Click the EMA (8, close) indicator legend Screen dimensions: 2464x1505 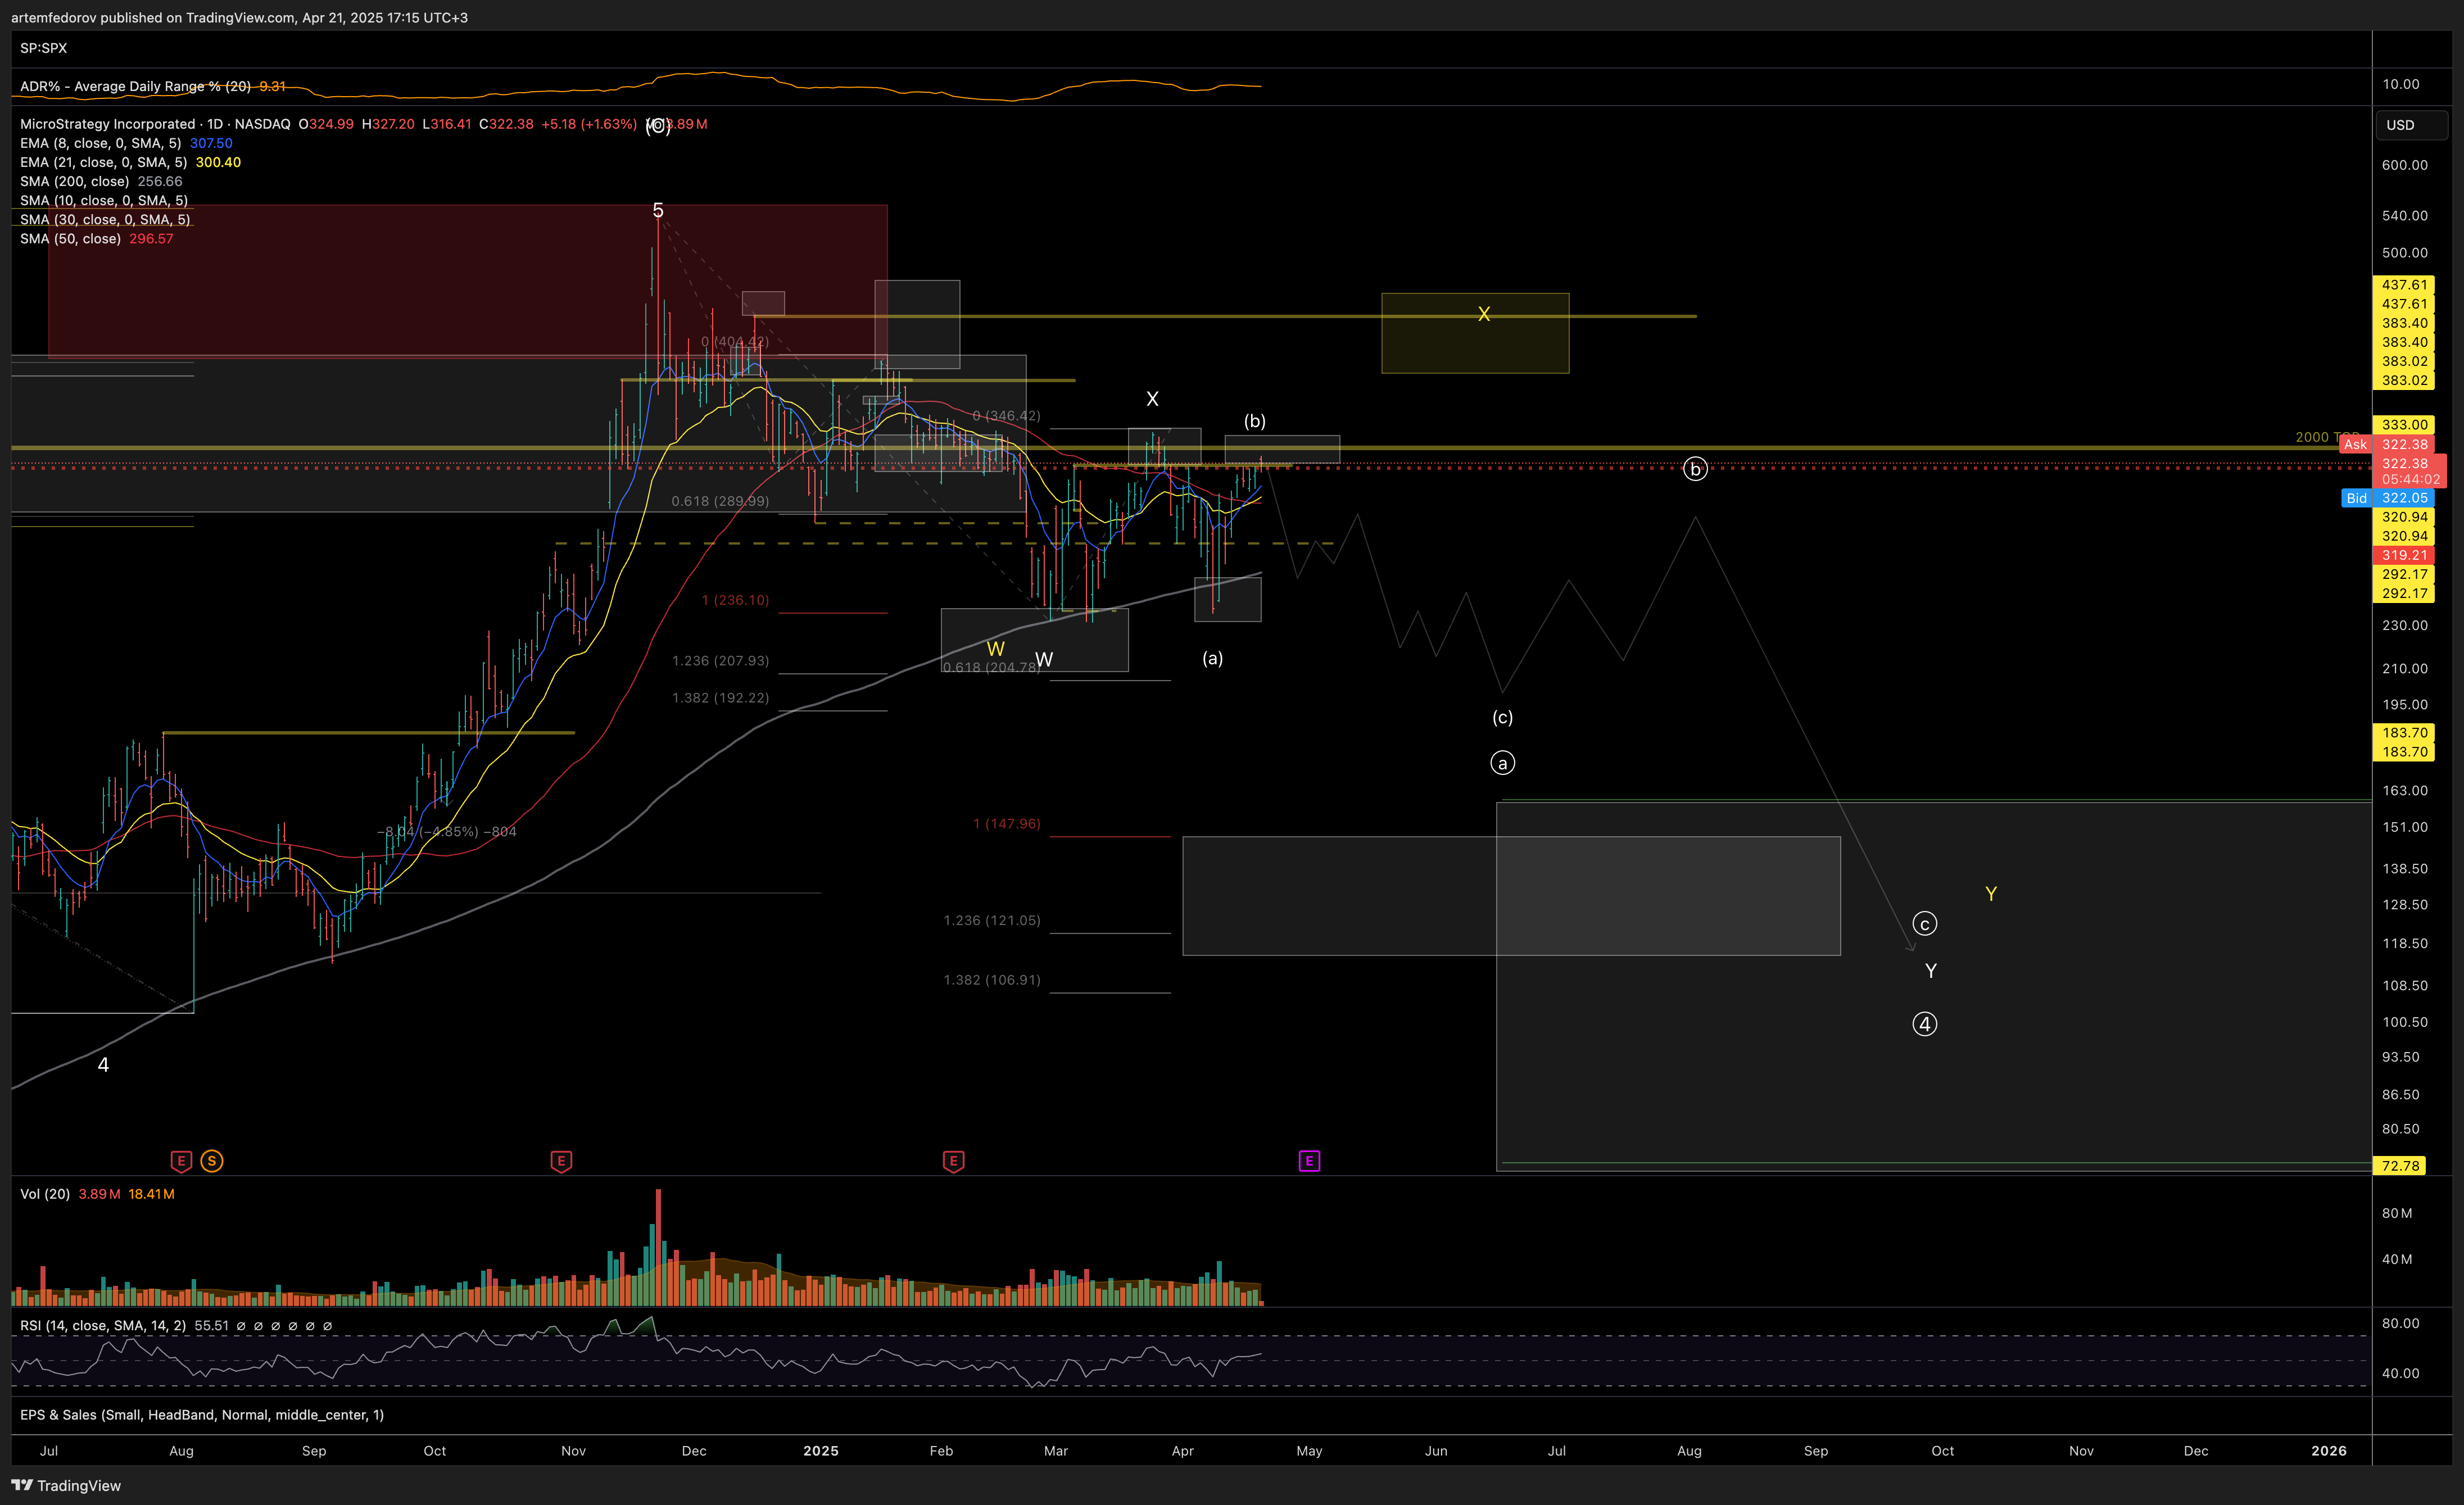tap(100, 143)
